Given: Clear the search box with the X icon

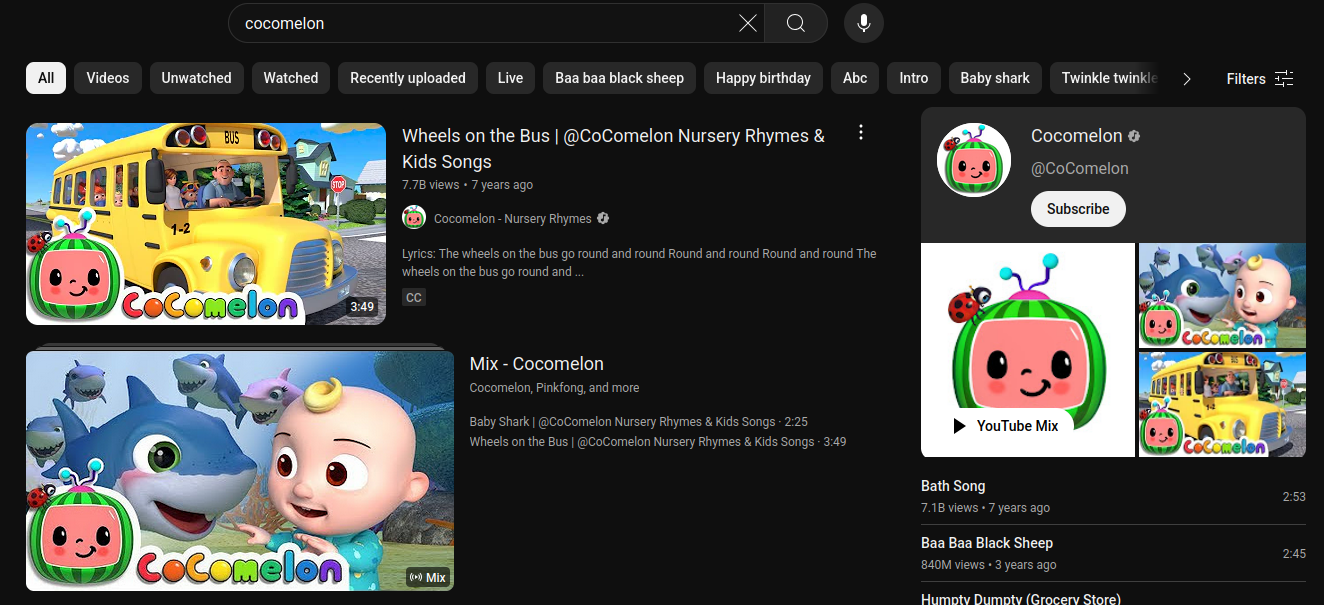Looking at the screenshot, I should click(x=747, y=23).
